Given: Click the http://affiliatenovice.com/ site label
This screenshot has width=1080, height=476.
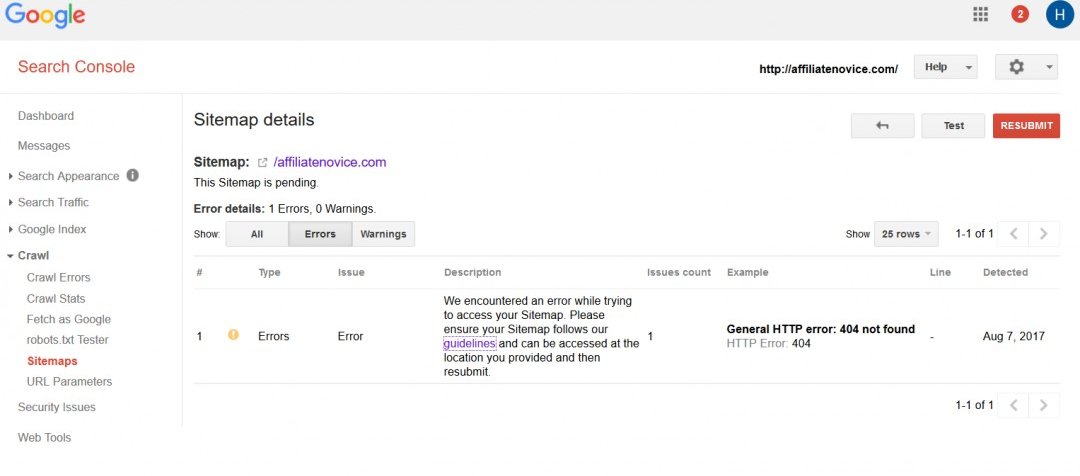Looking at the screenshot, I should point(829,69).
